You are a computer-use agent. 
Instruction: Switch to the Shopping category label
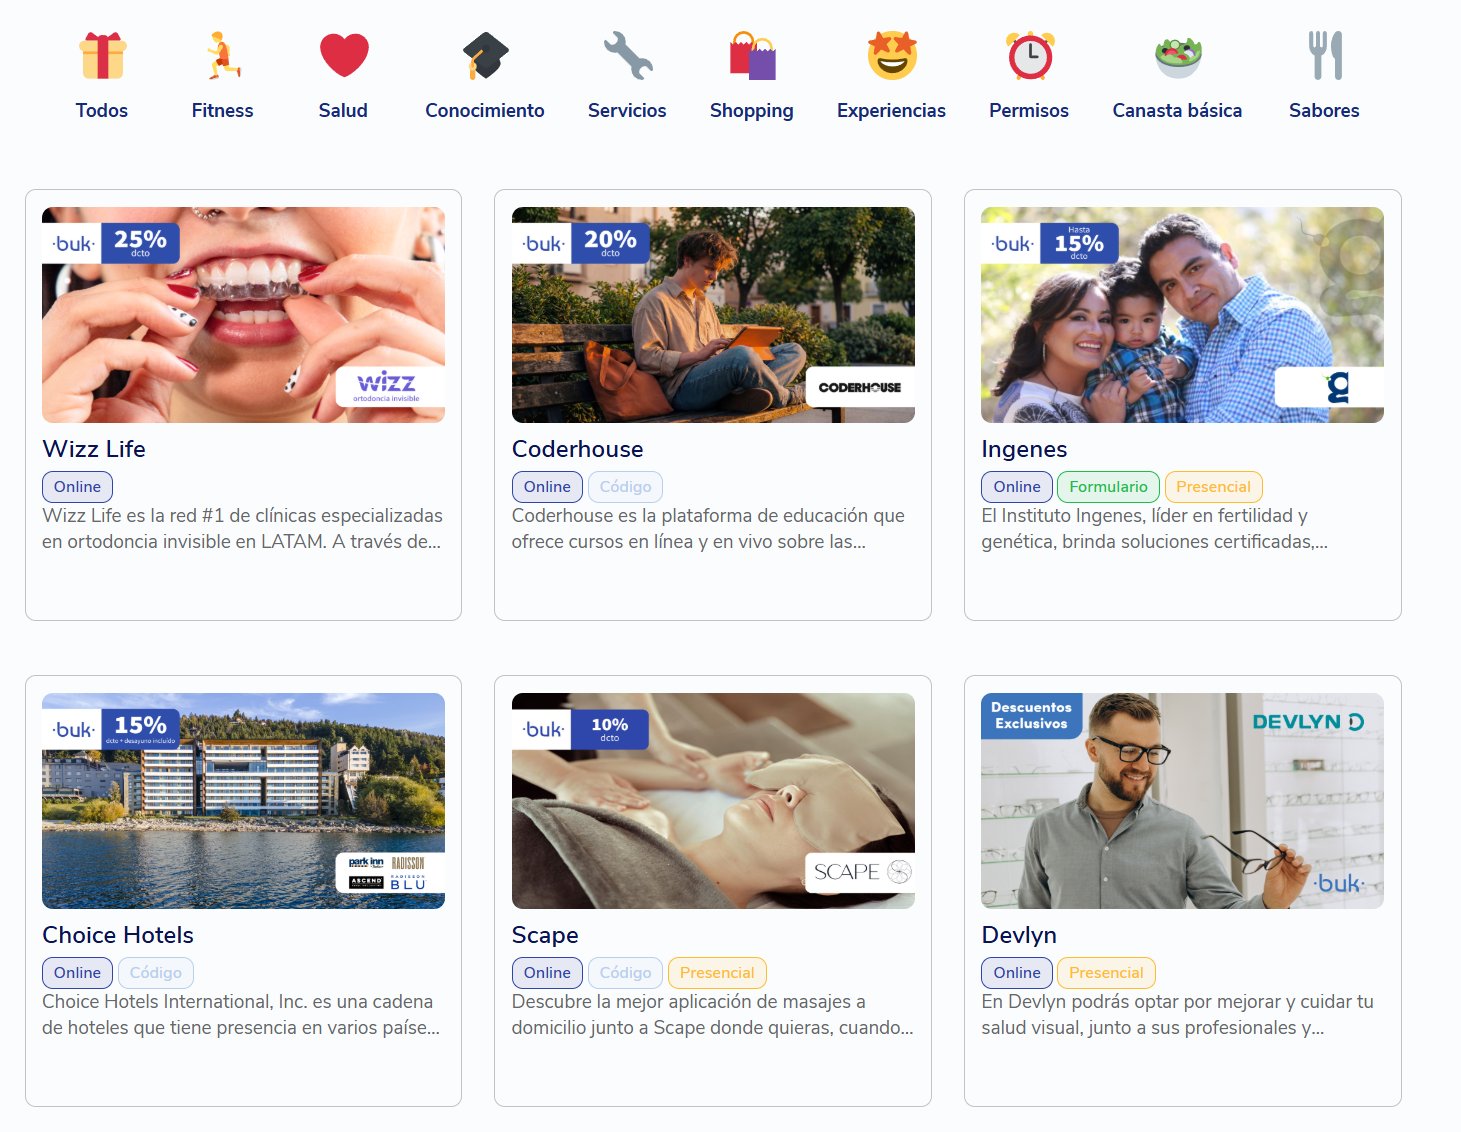(752, 111)
